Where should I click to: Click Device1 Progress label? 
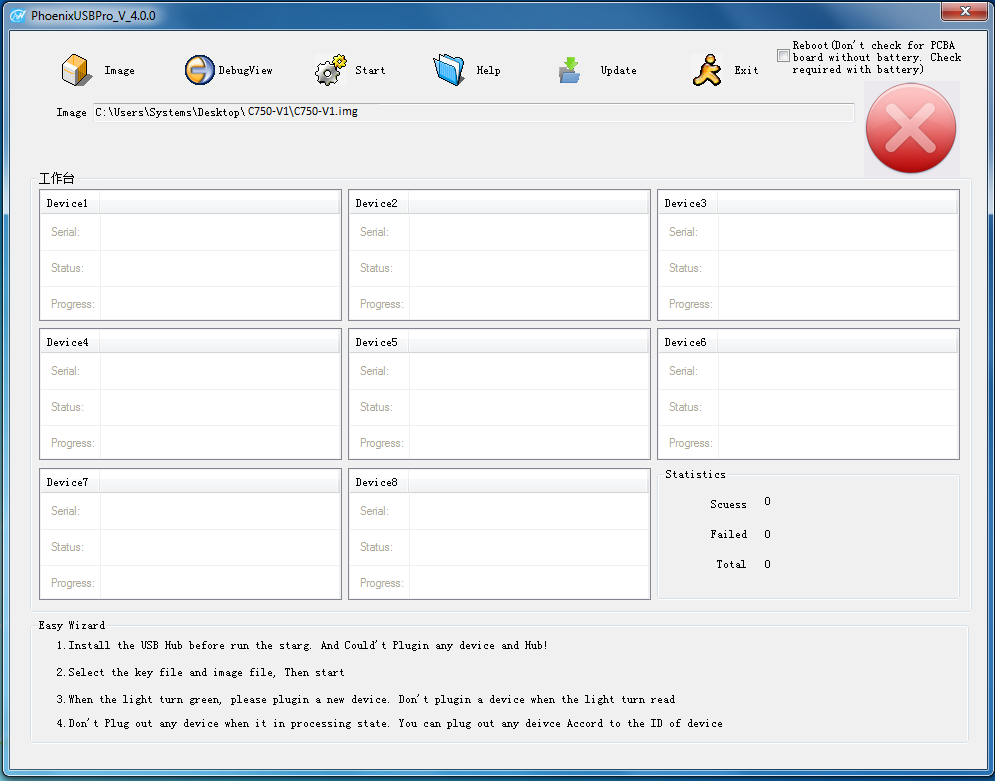click(x=72, y=305)
